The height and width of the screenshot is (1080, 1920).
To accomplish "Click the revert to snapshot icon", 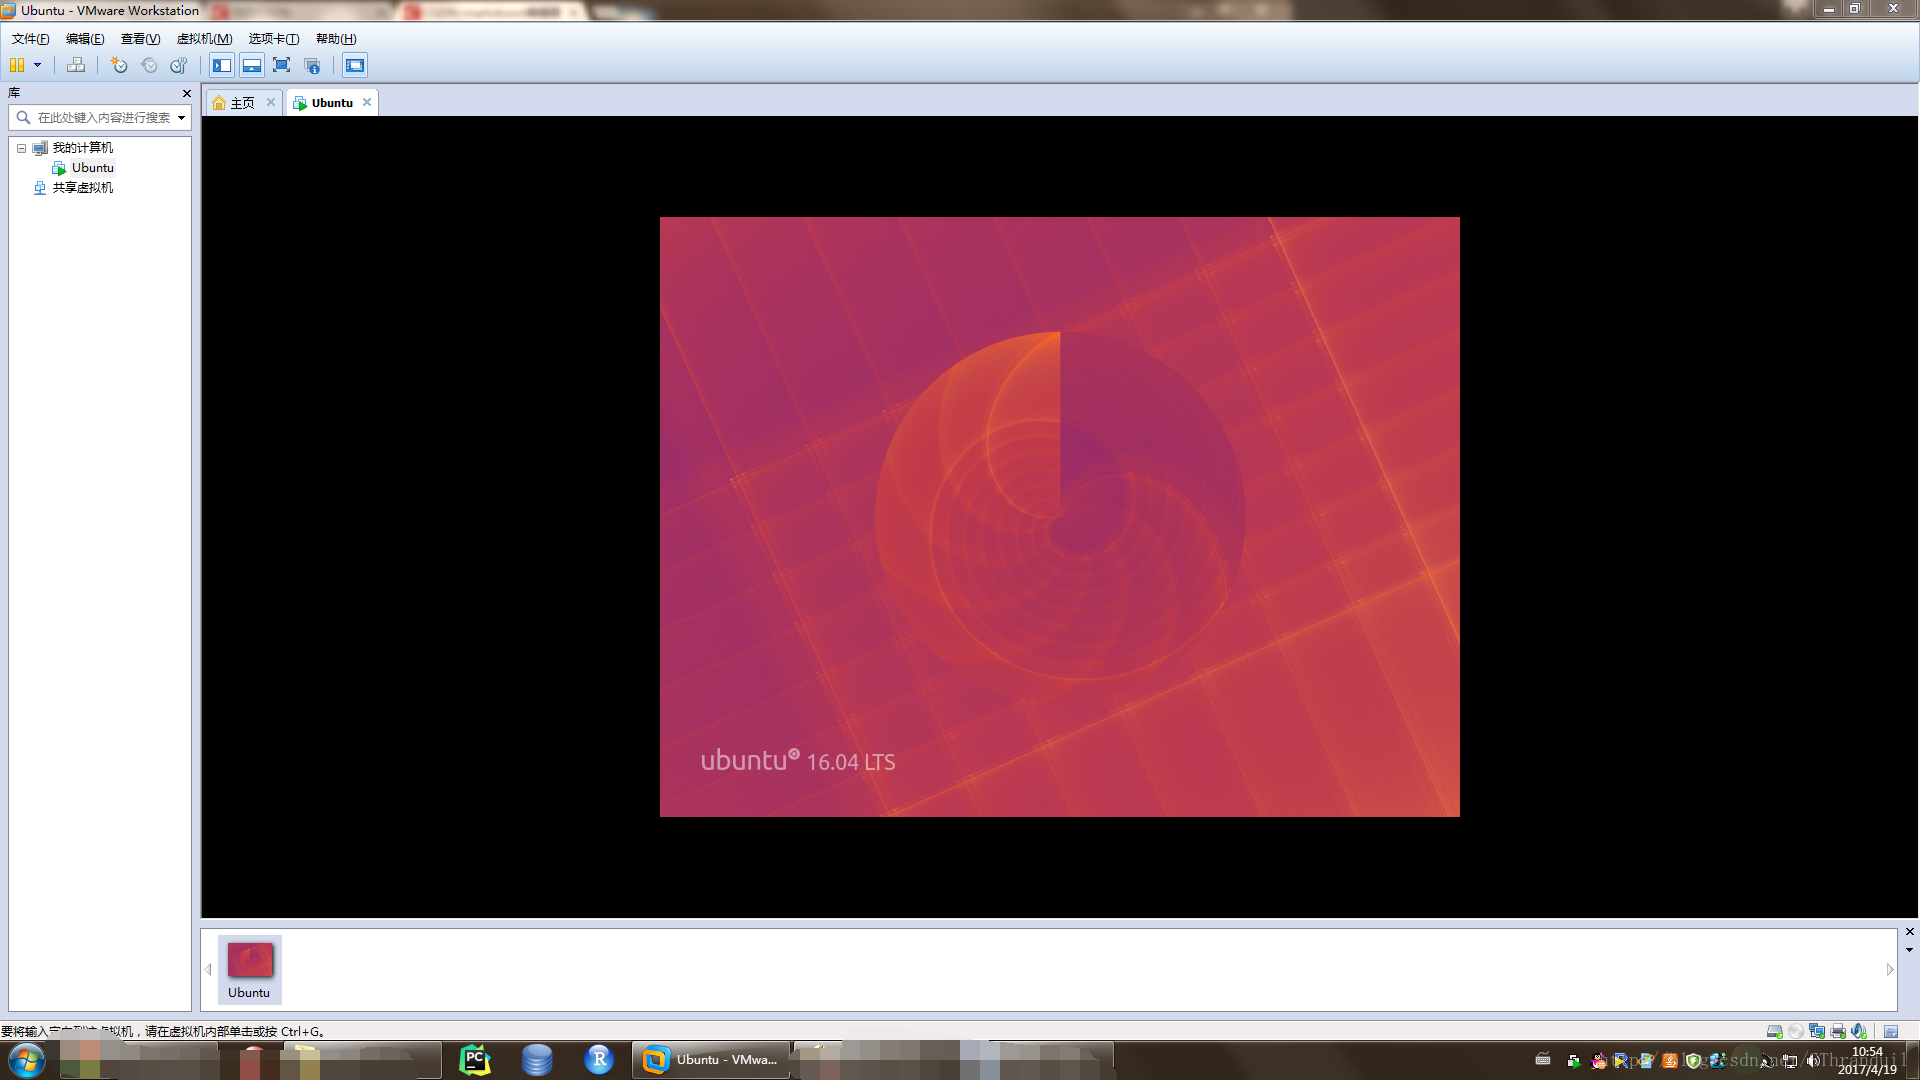I will pyautogui.click(x=149, y=65).
